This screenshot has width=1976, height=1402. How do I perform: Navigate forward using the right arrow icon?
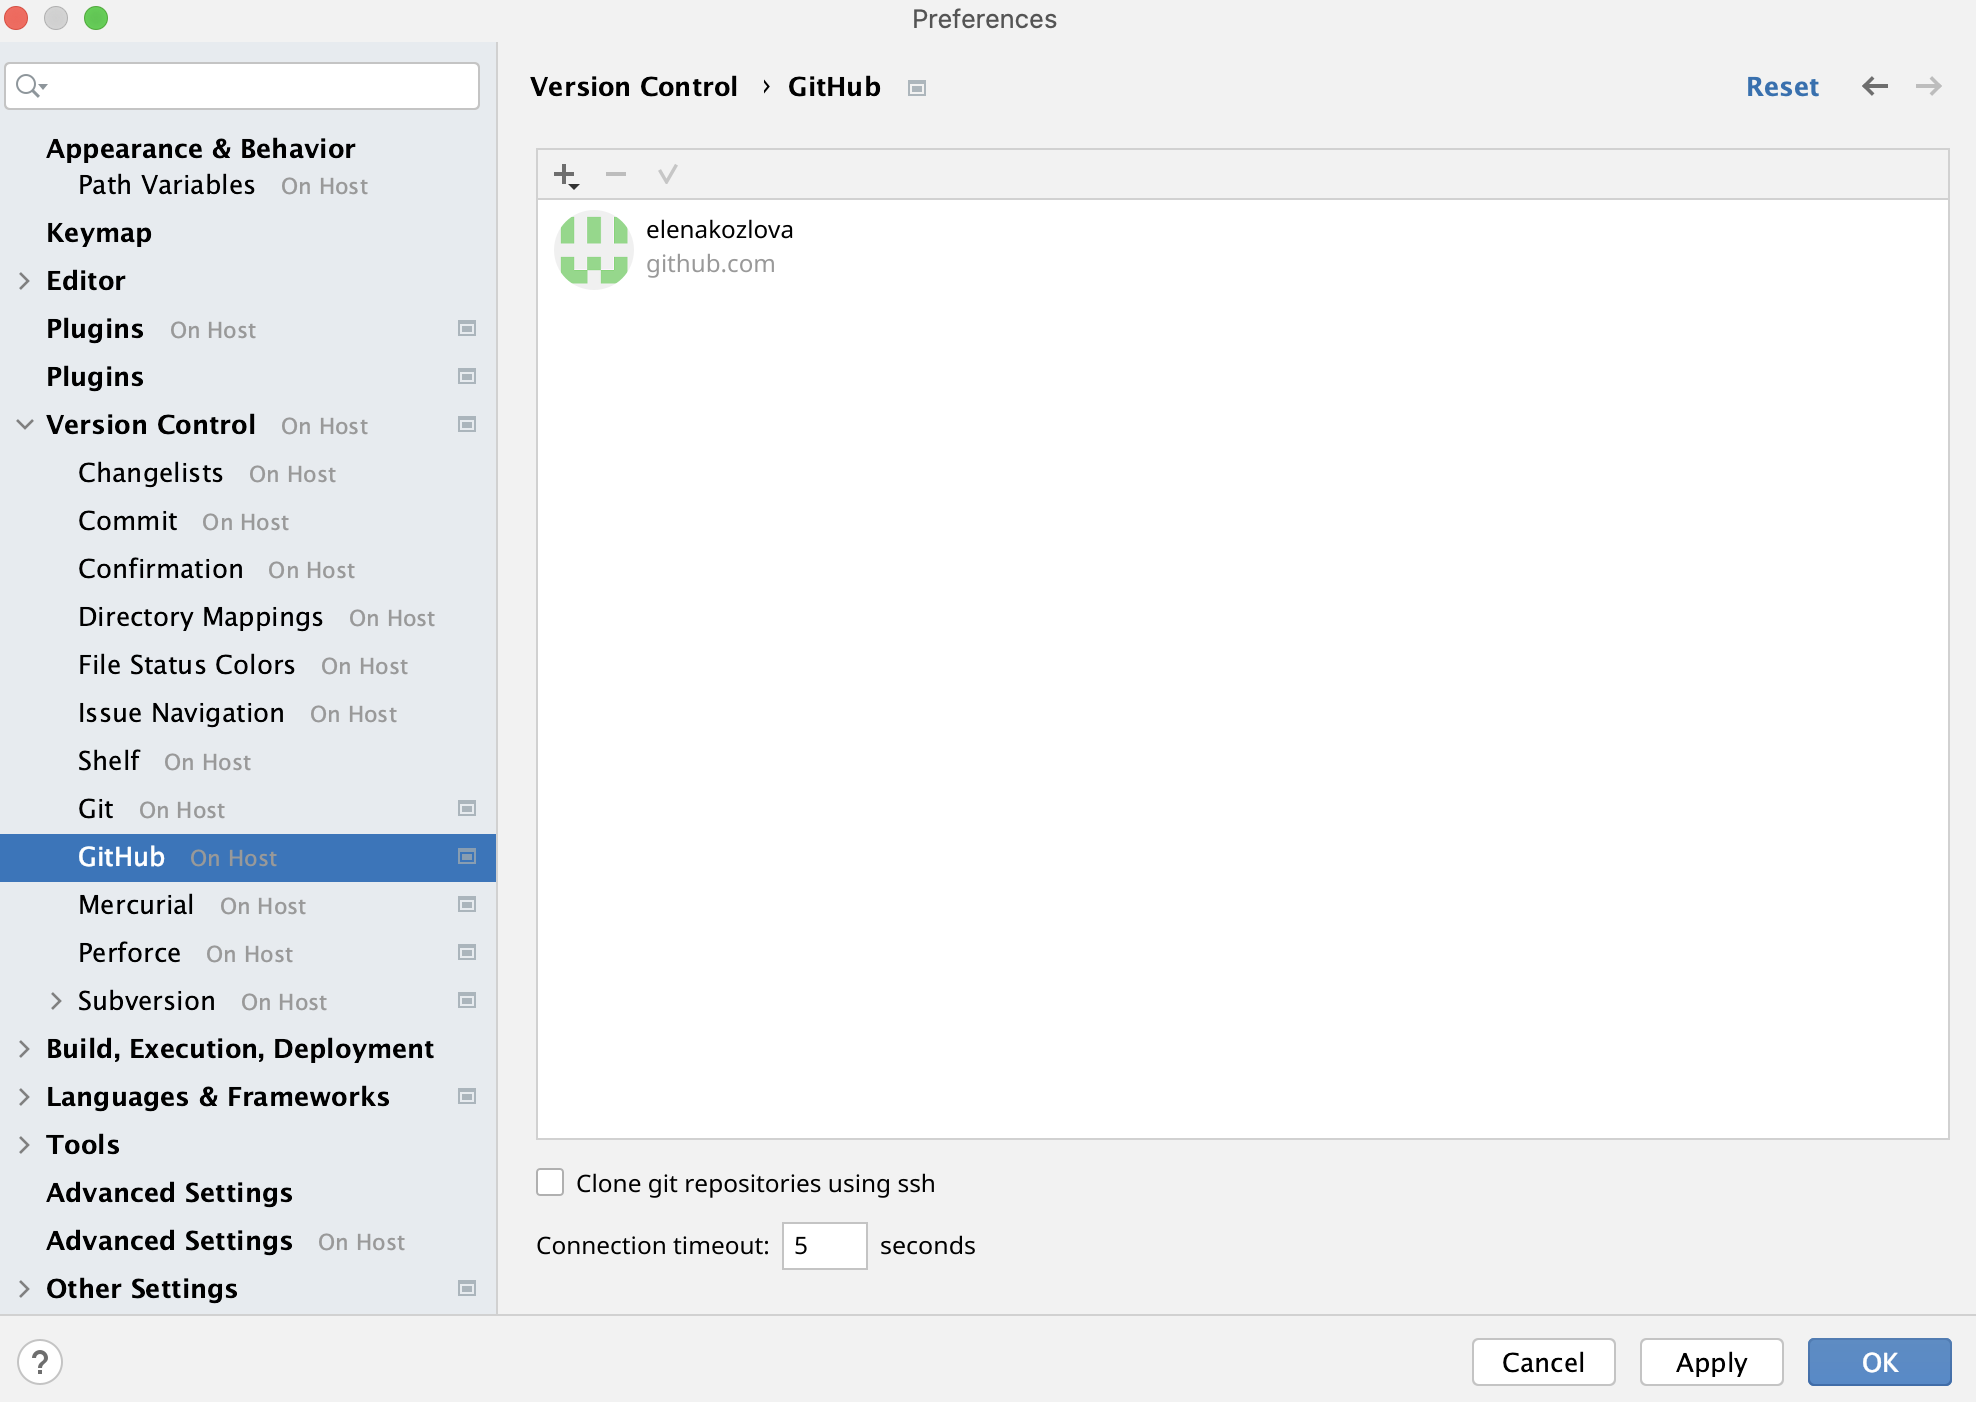1928,86
